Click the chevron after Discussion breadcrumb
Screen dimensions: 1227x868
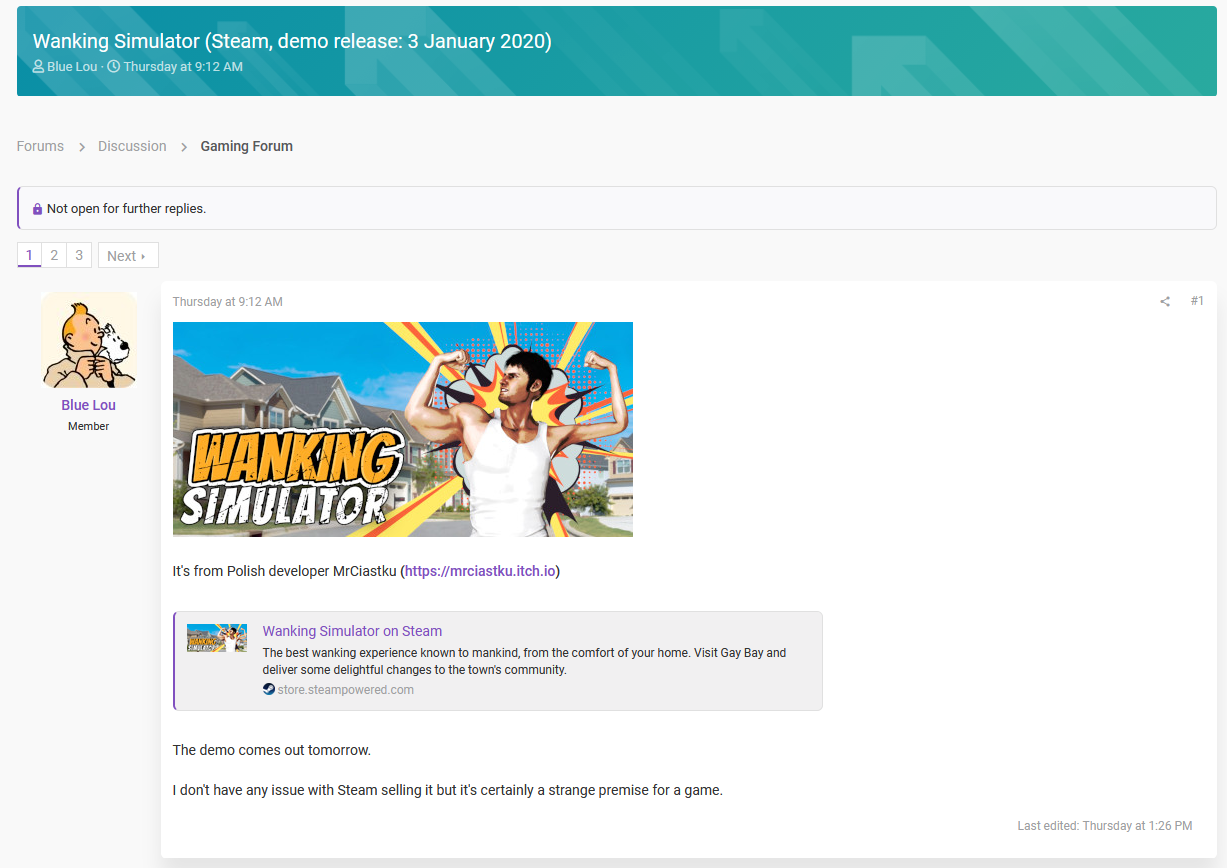point(184,147)
